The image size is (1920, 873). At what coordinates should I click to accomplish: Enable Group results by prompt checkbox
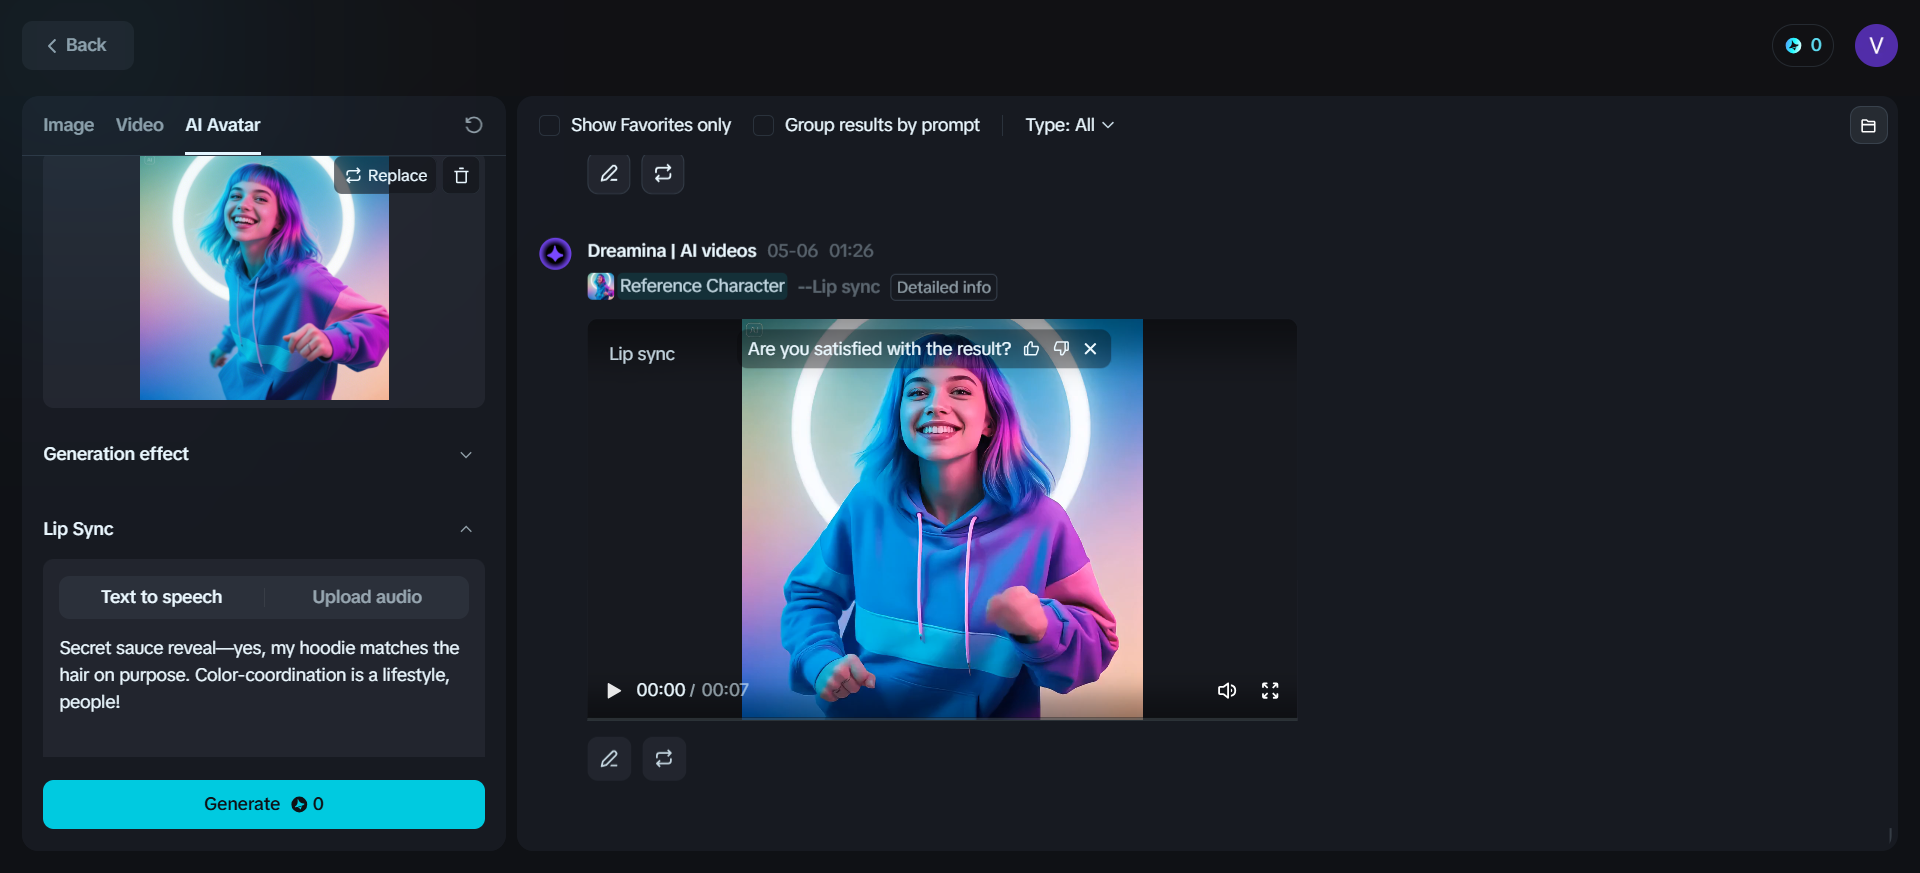763,125
